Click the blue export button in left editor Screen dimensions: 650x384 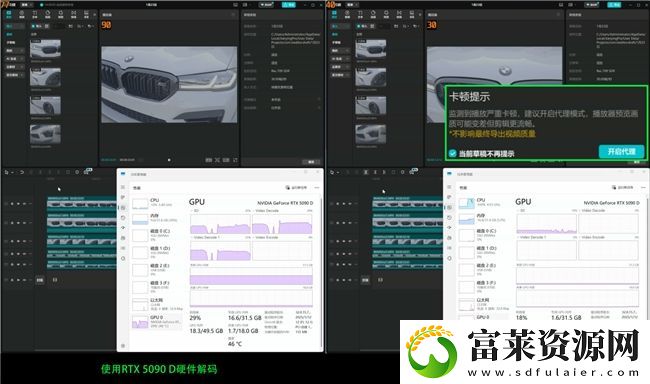coord(289,5)
